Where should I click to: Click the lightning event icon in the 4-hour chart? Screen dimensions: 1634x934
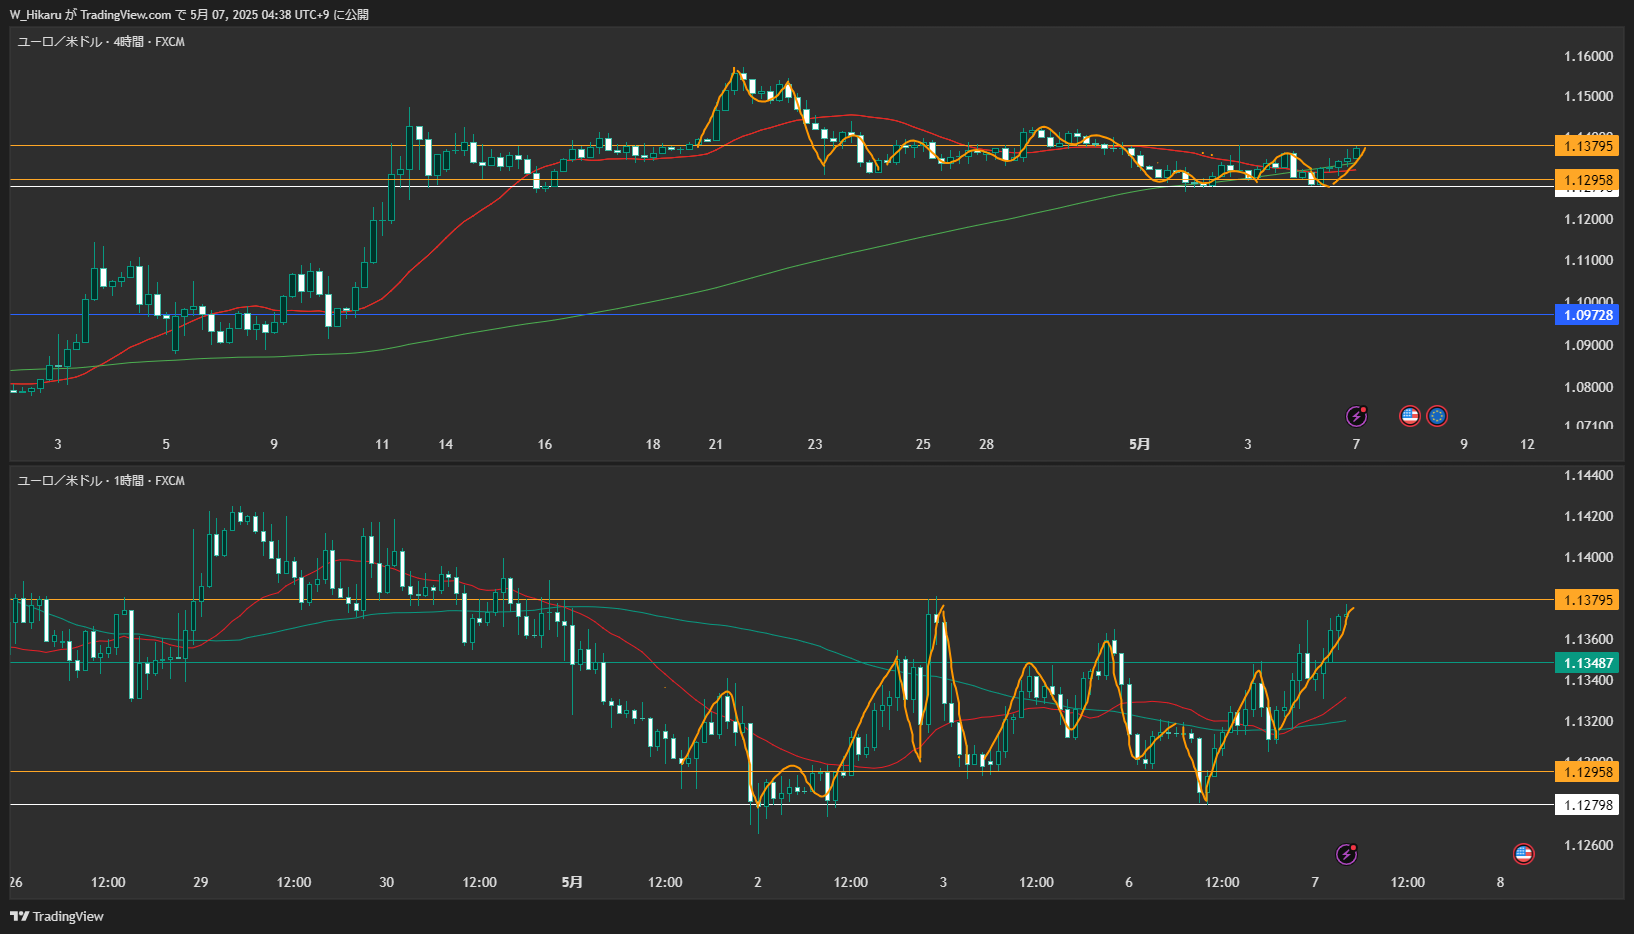1357,416
